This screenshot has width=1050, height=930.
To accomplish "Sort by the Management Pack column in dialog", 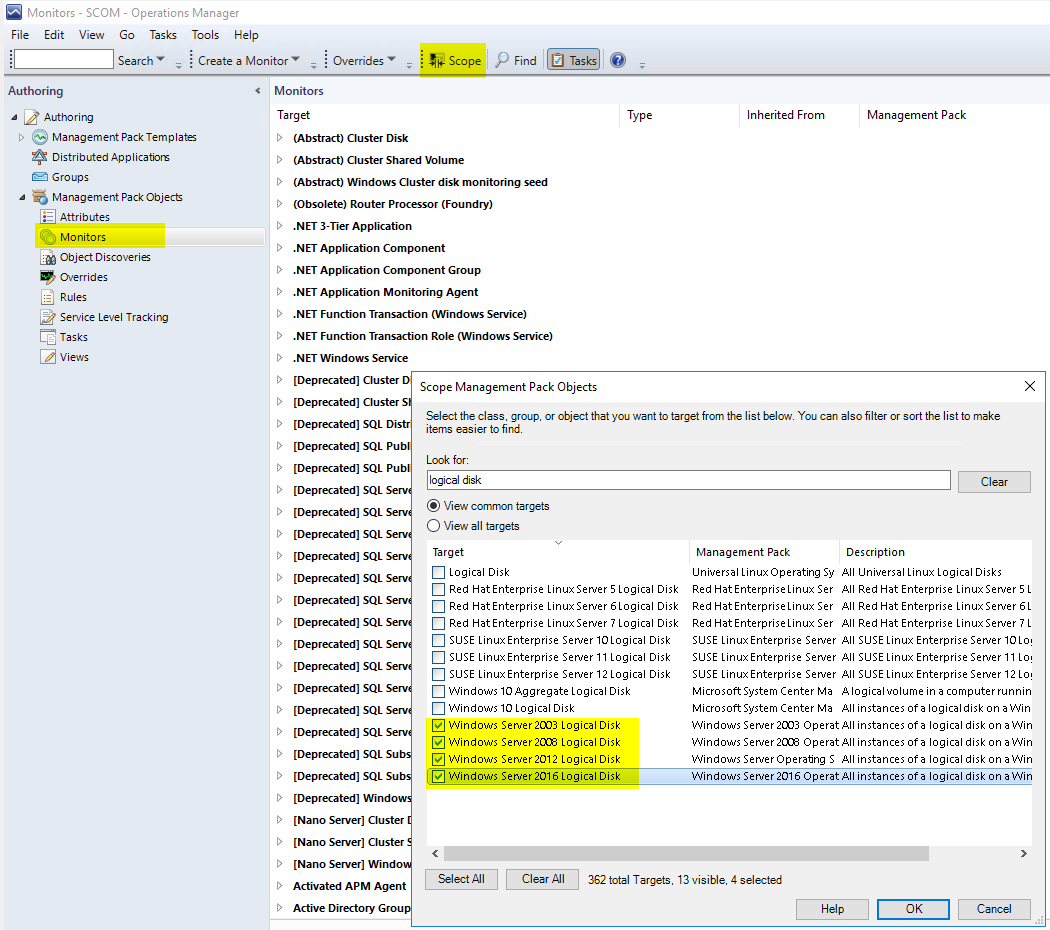I will pyautogui.click(x=764, y=552).
